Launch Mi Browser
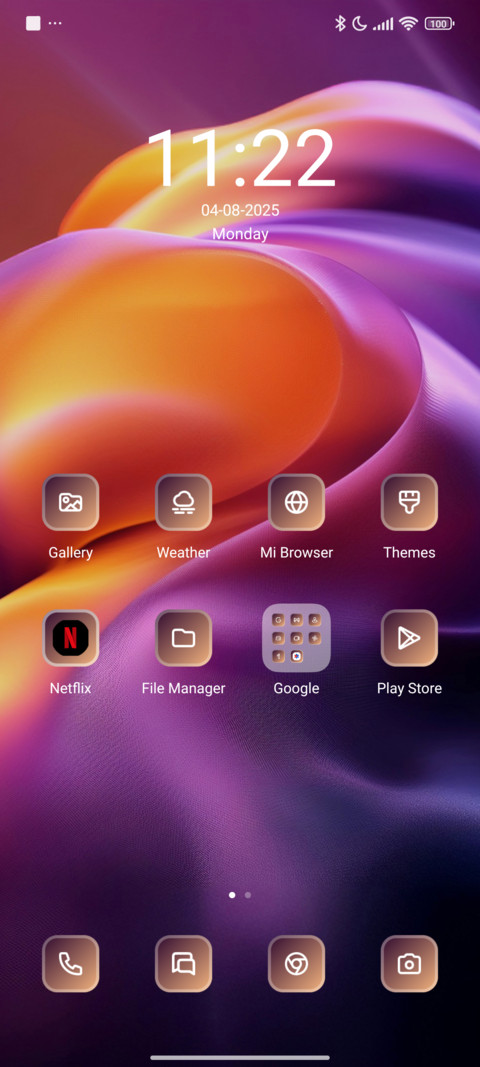 pos(296,502)
